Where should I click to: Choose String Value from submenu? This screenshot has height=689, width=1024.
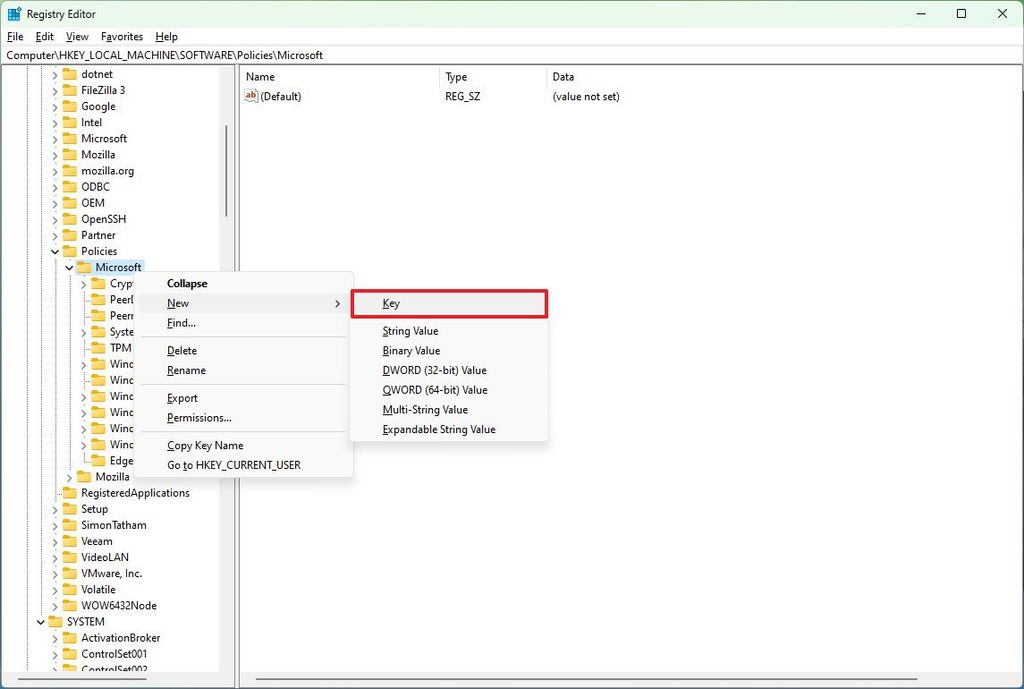[449, 331]
